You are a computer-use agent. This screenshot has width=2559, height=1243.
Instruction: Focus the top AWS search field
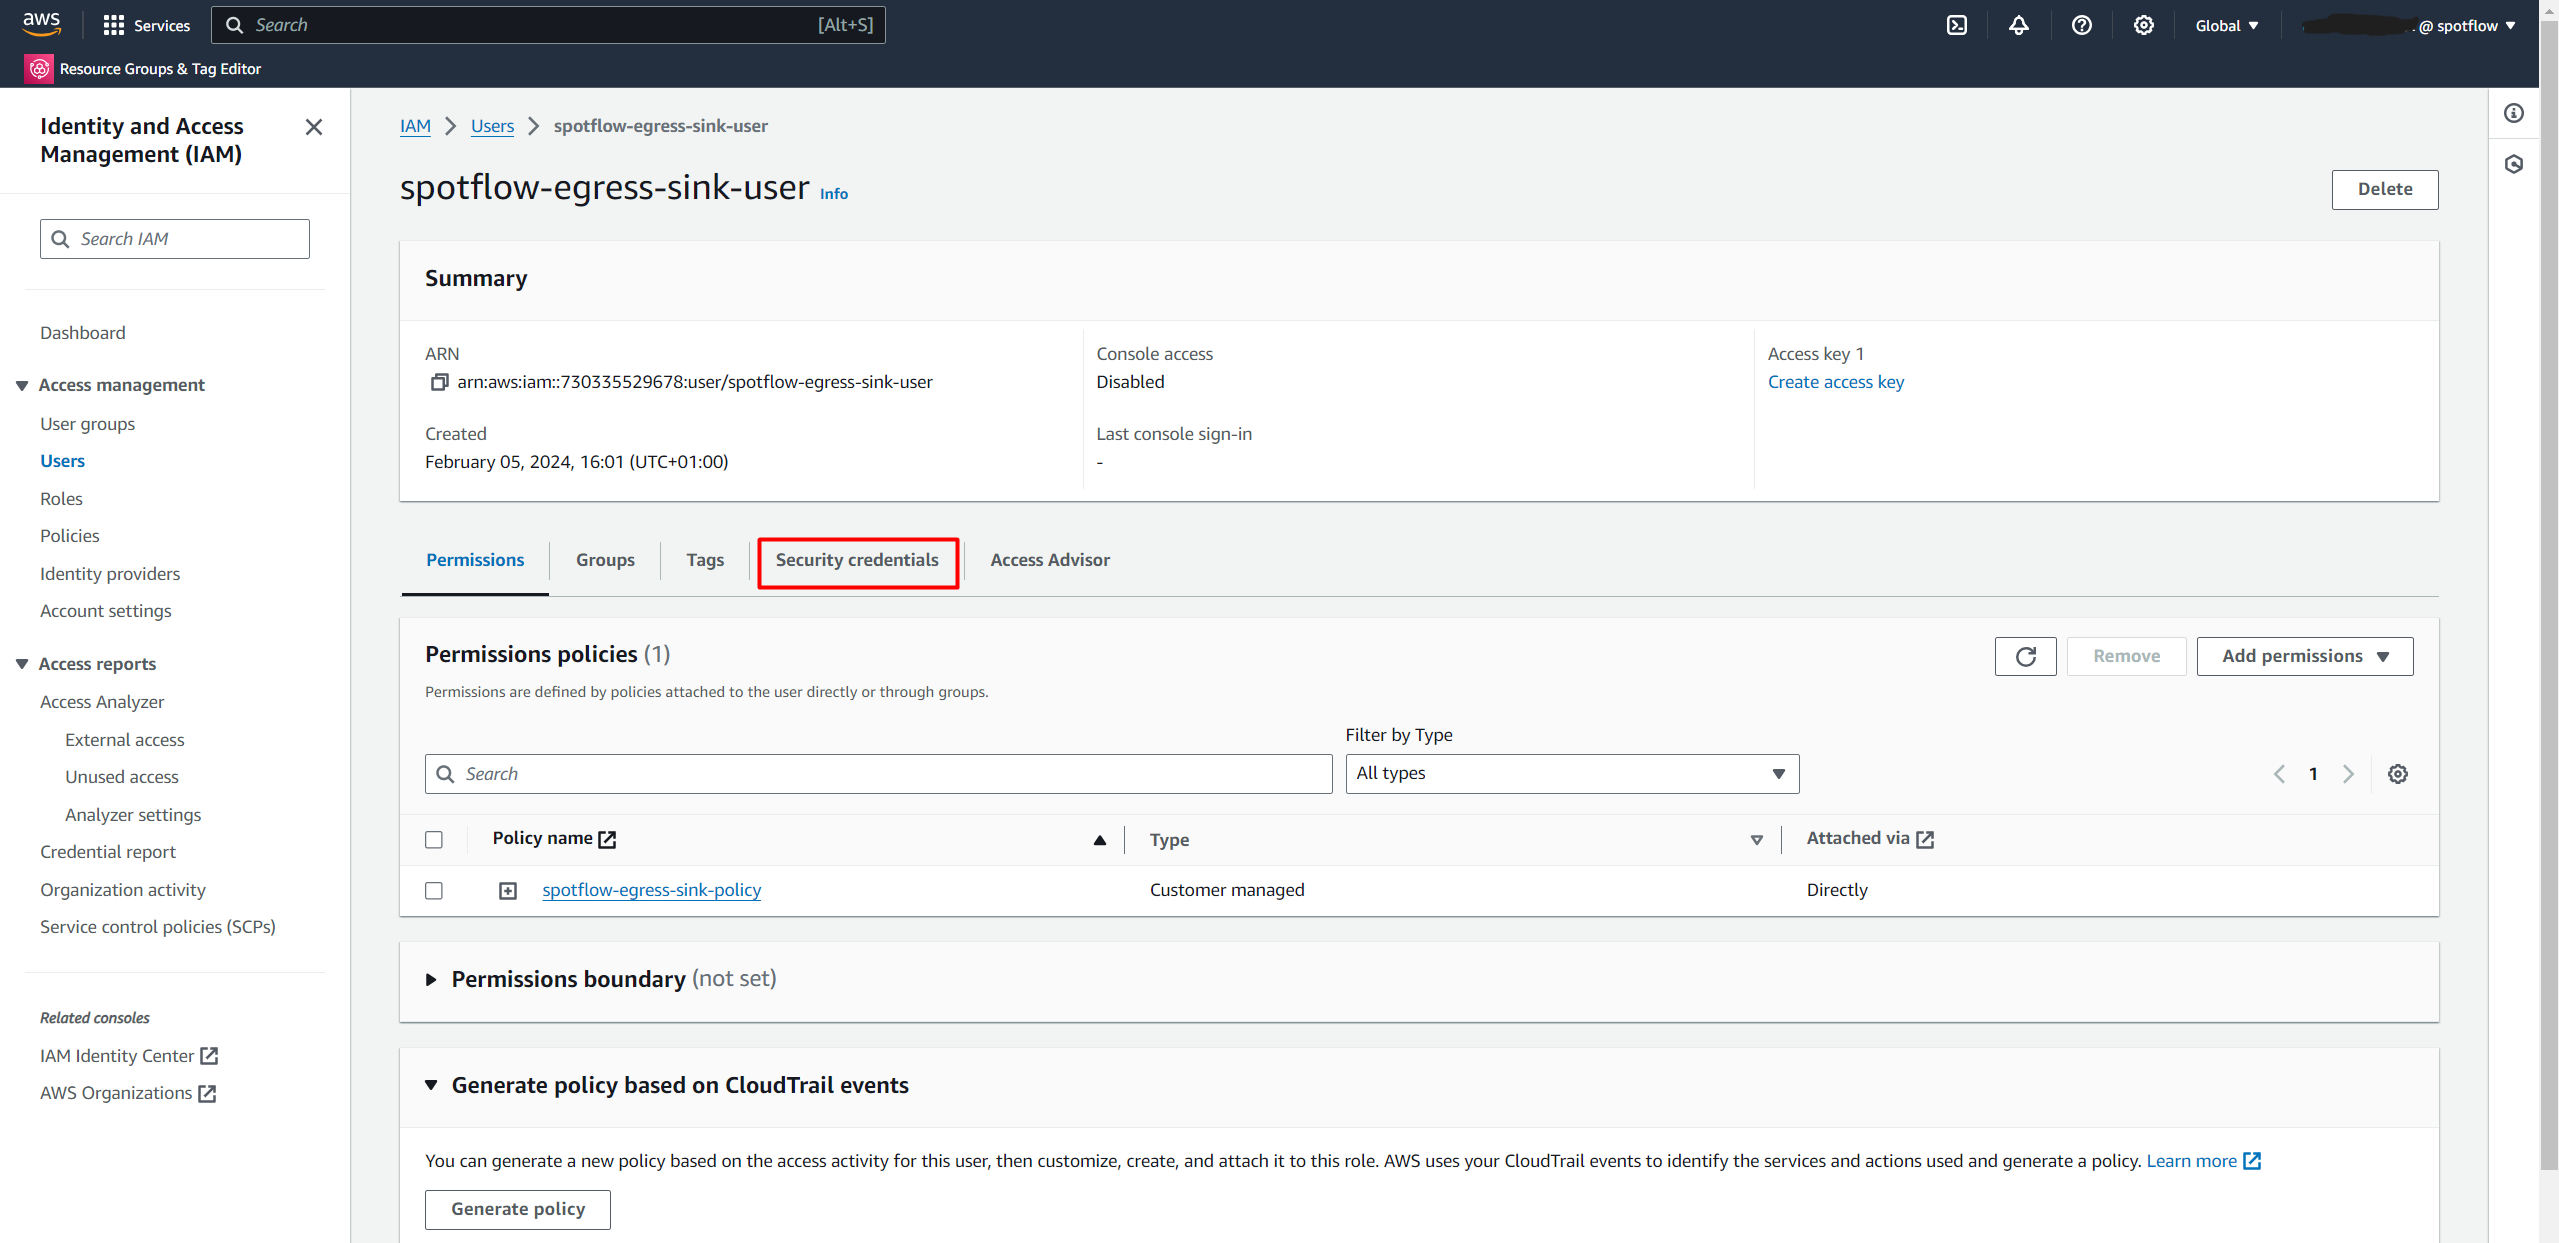tap(548, 25)
